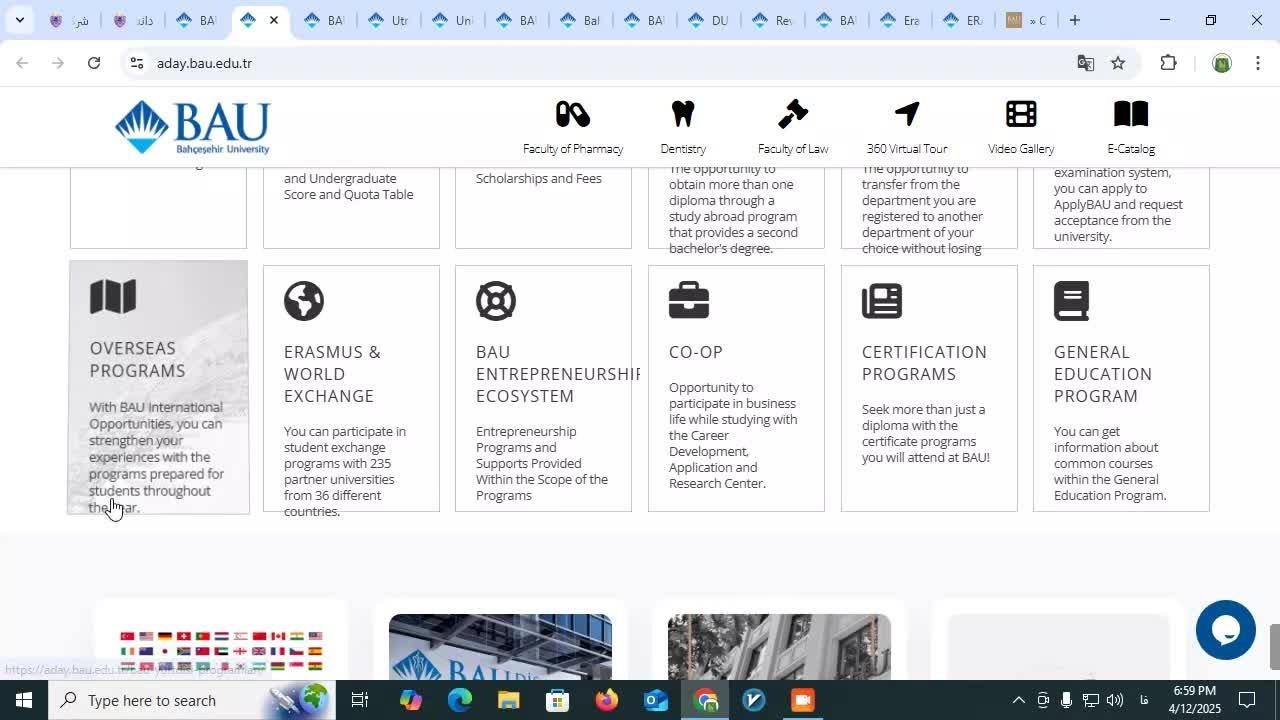Open the Video Gallery film icon

pyautogui.click(x=1020, y=114)
